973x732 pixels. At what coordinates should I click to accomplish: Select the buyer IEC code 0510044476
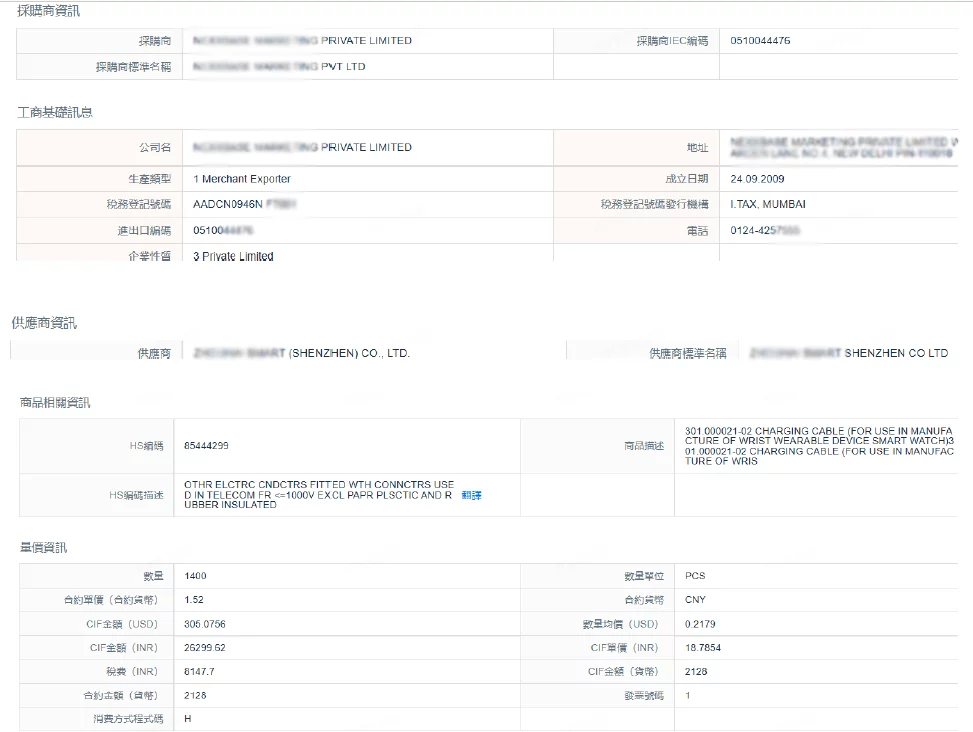click(x=760, y=40)
